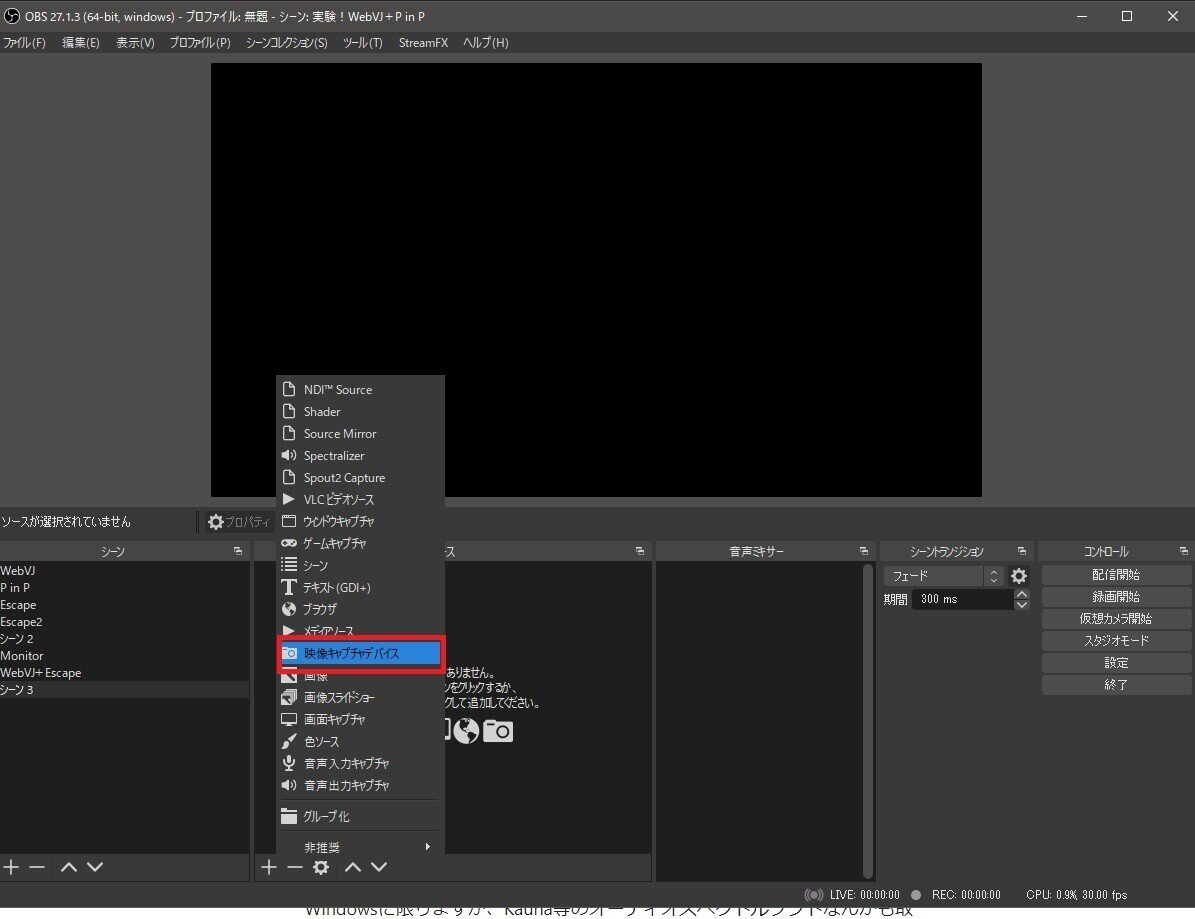Decrease transition duration with down arrow
The height and width of the screenshot is (919, 1195).
click(x=1022, y=605)
